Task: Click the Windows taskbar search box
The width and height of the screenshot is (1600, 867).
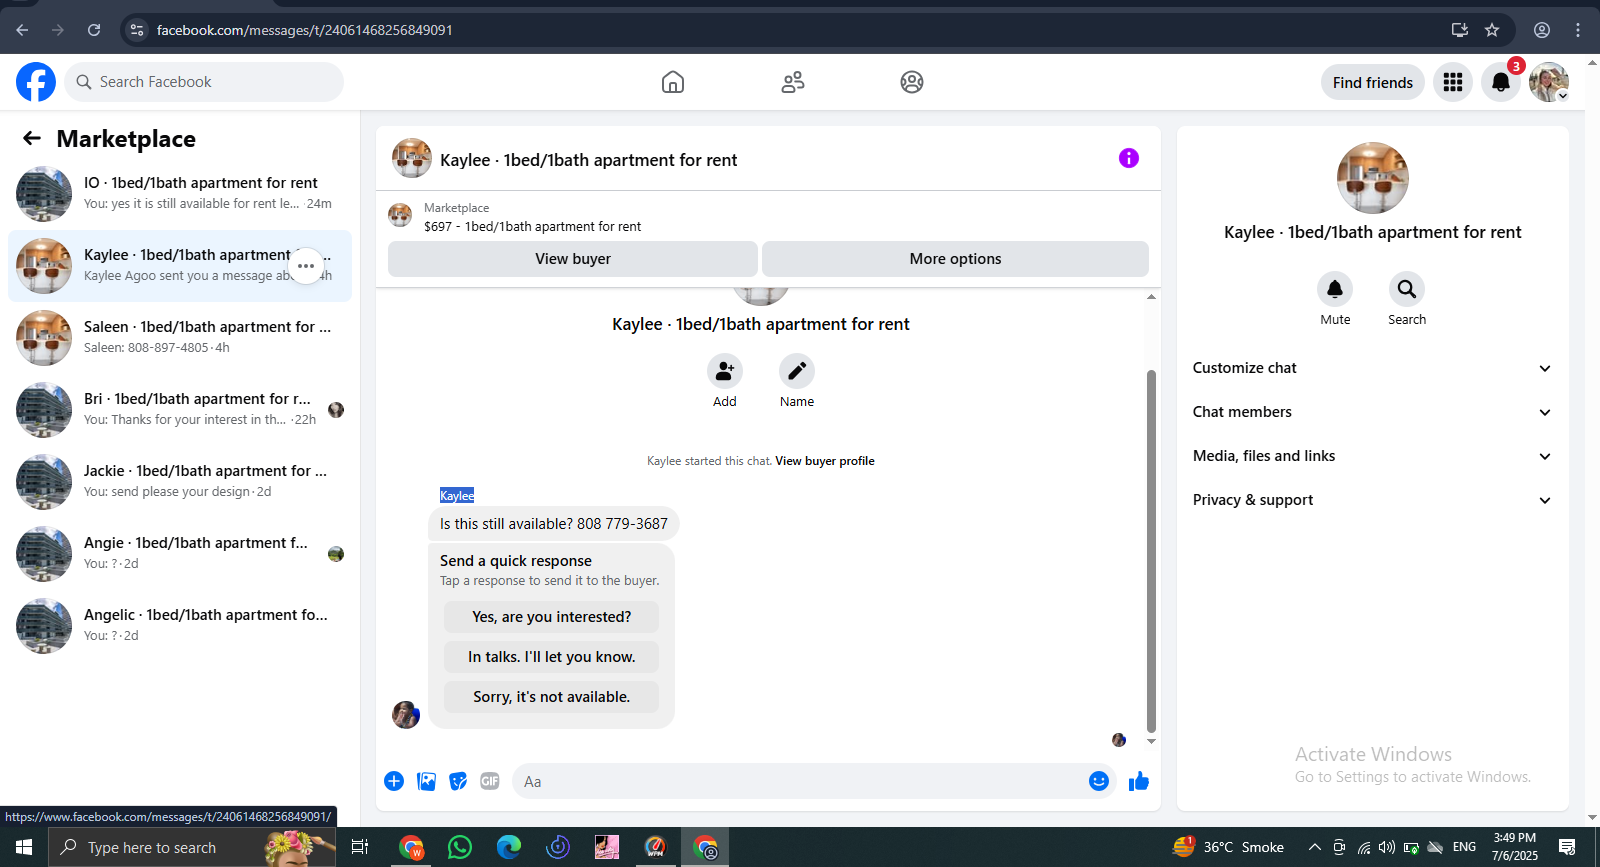Action: click(x=192, y=847)
